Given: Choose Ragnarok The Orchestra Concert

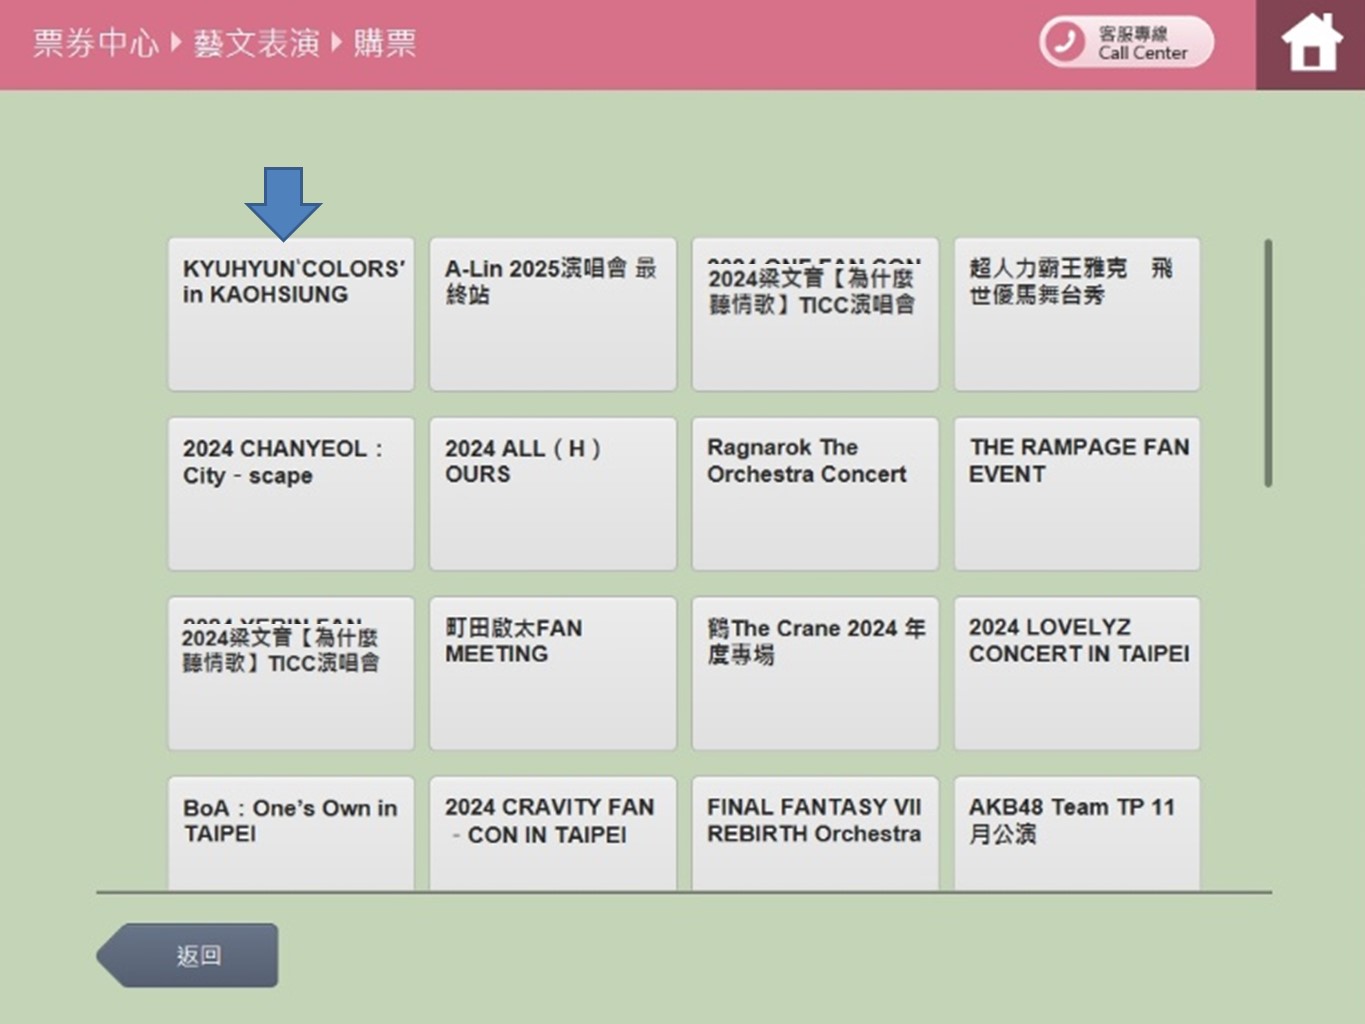Looking at the screenshot, I should pyautogui.click(x=815, y=494).
